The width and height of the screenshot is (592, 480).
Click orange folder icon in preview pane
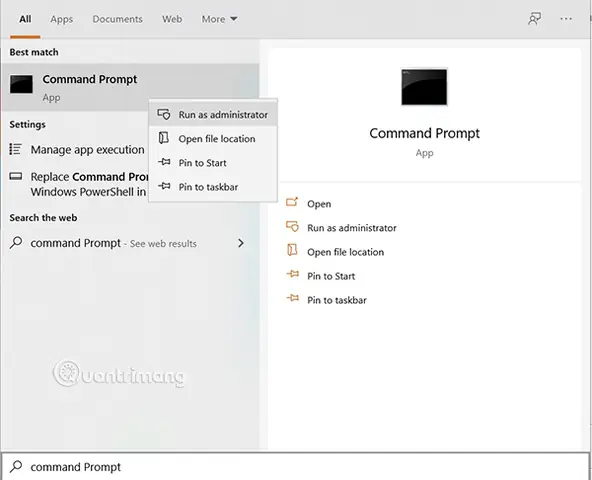(x=292, y=250)
